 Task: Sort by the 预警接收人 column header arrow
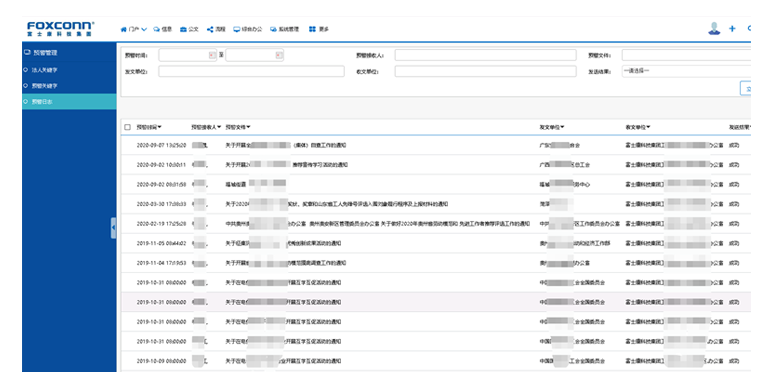click(219, 127)
